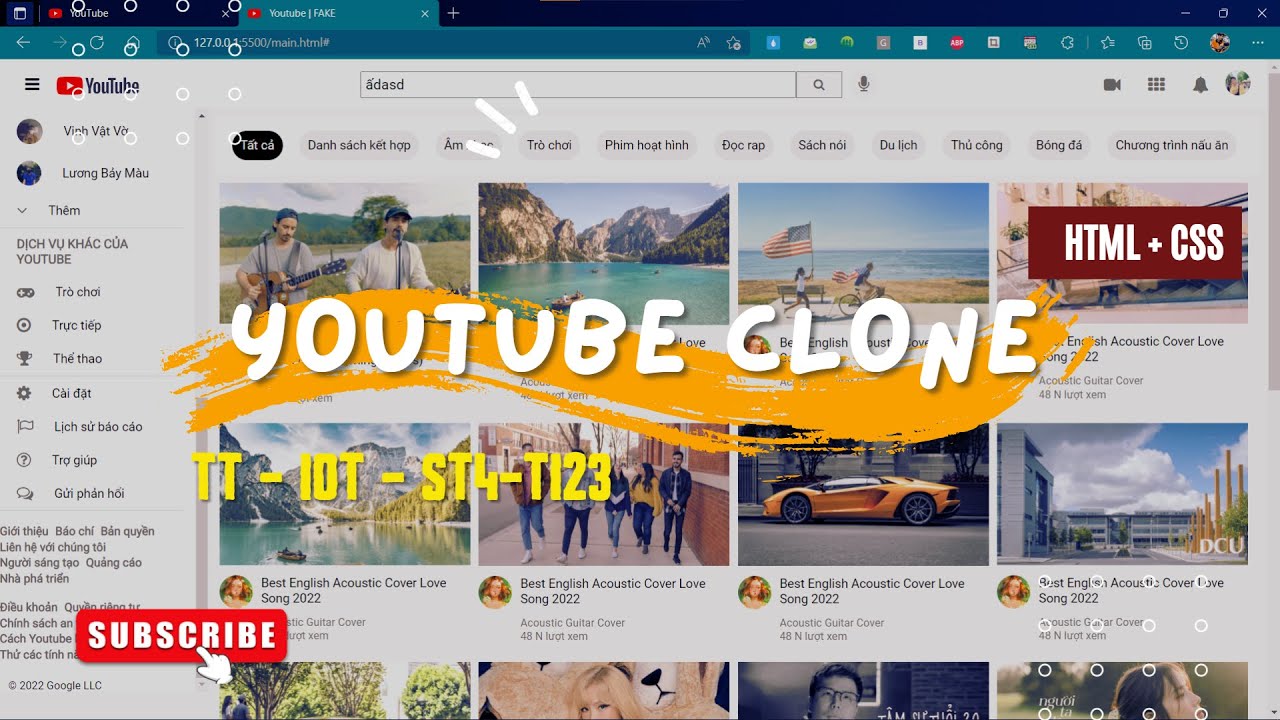This screenshot has width=1280, height=720.
Task: Open the two guitarists video thumbnail
Action: point(345,253)
